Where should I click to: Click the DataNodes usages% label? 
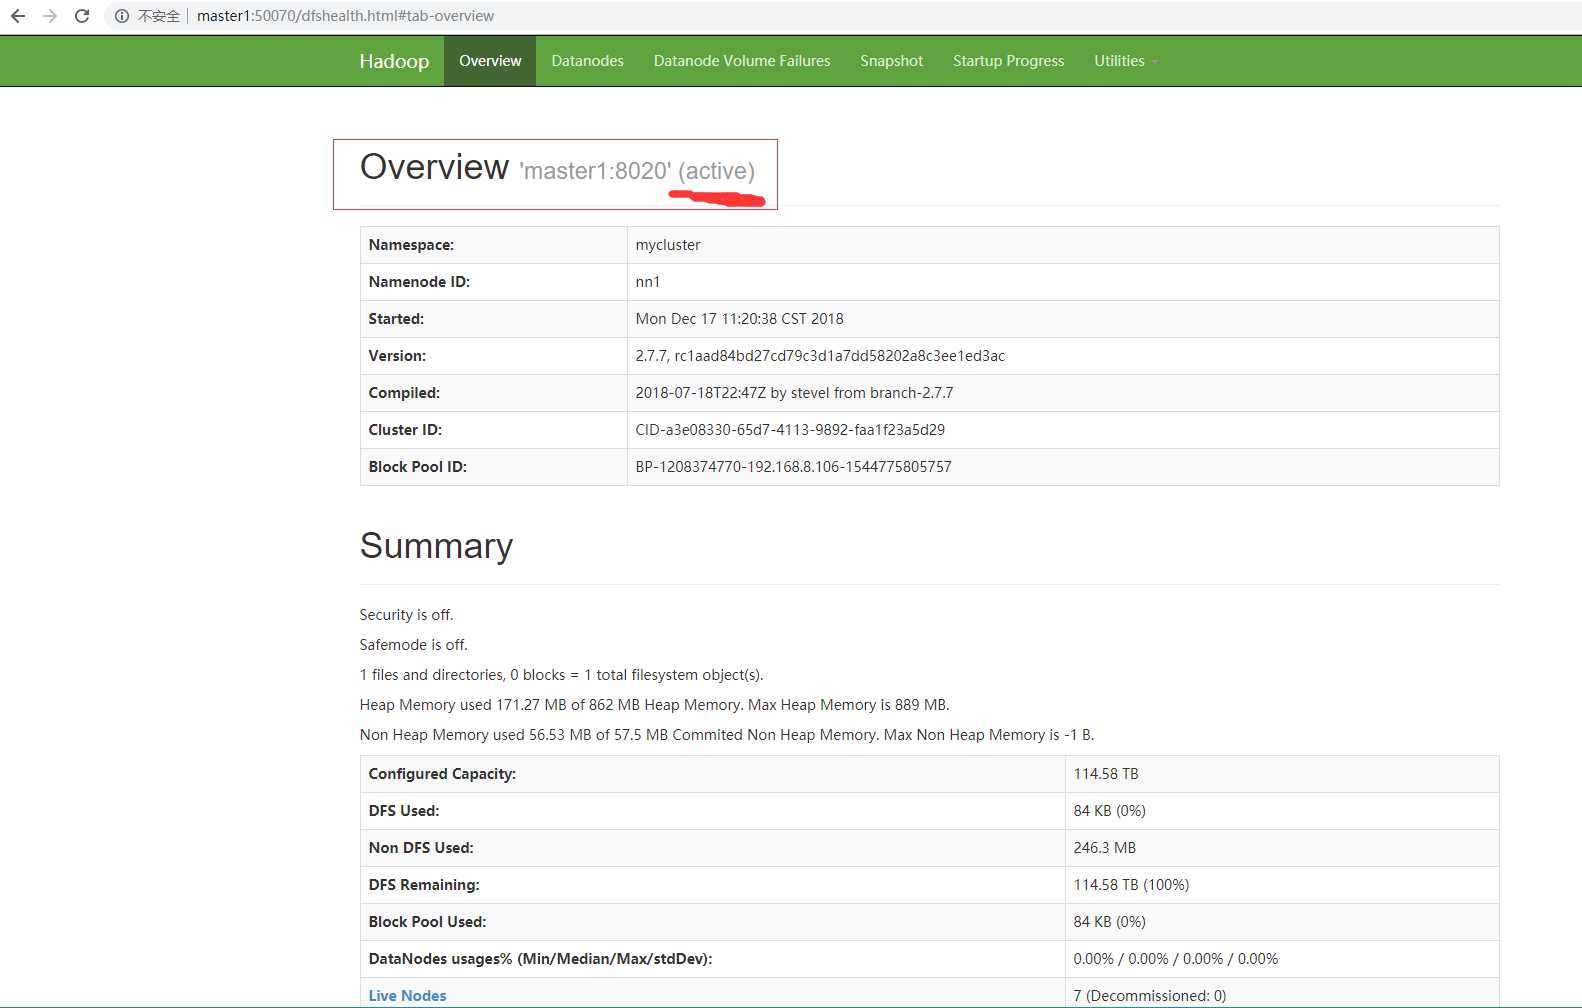pos(540,959)
